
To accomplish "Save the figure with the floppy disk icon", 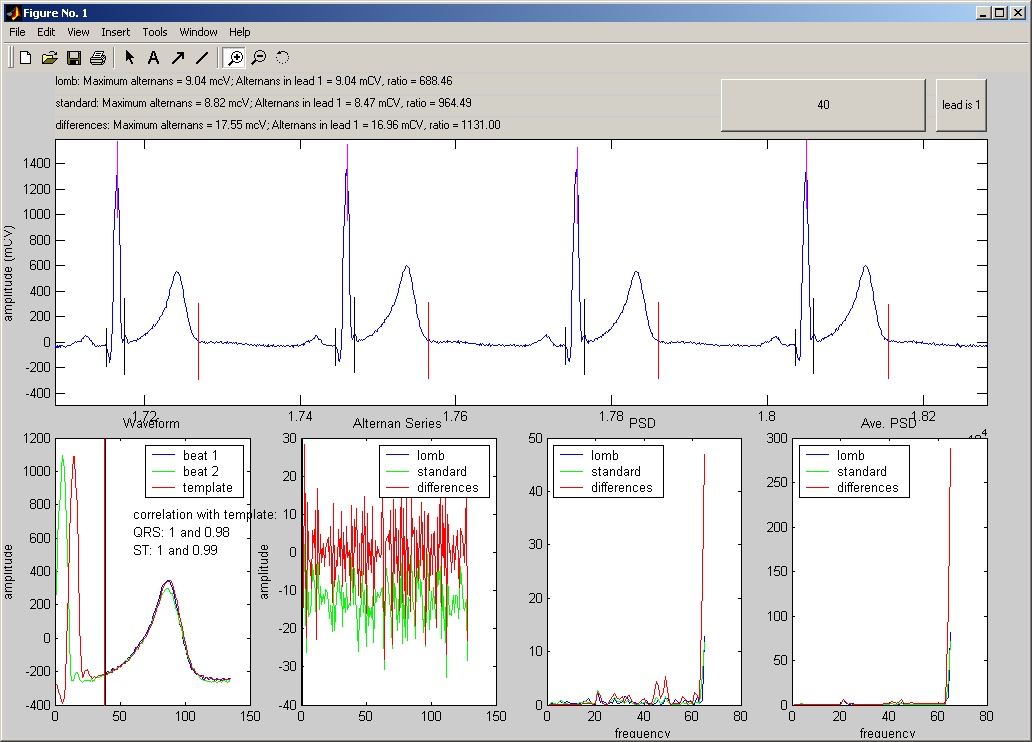I will coord(74,58).
